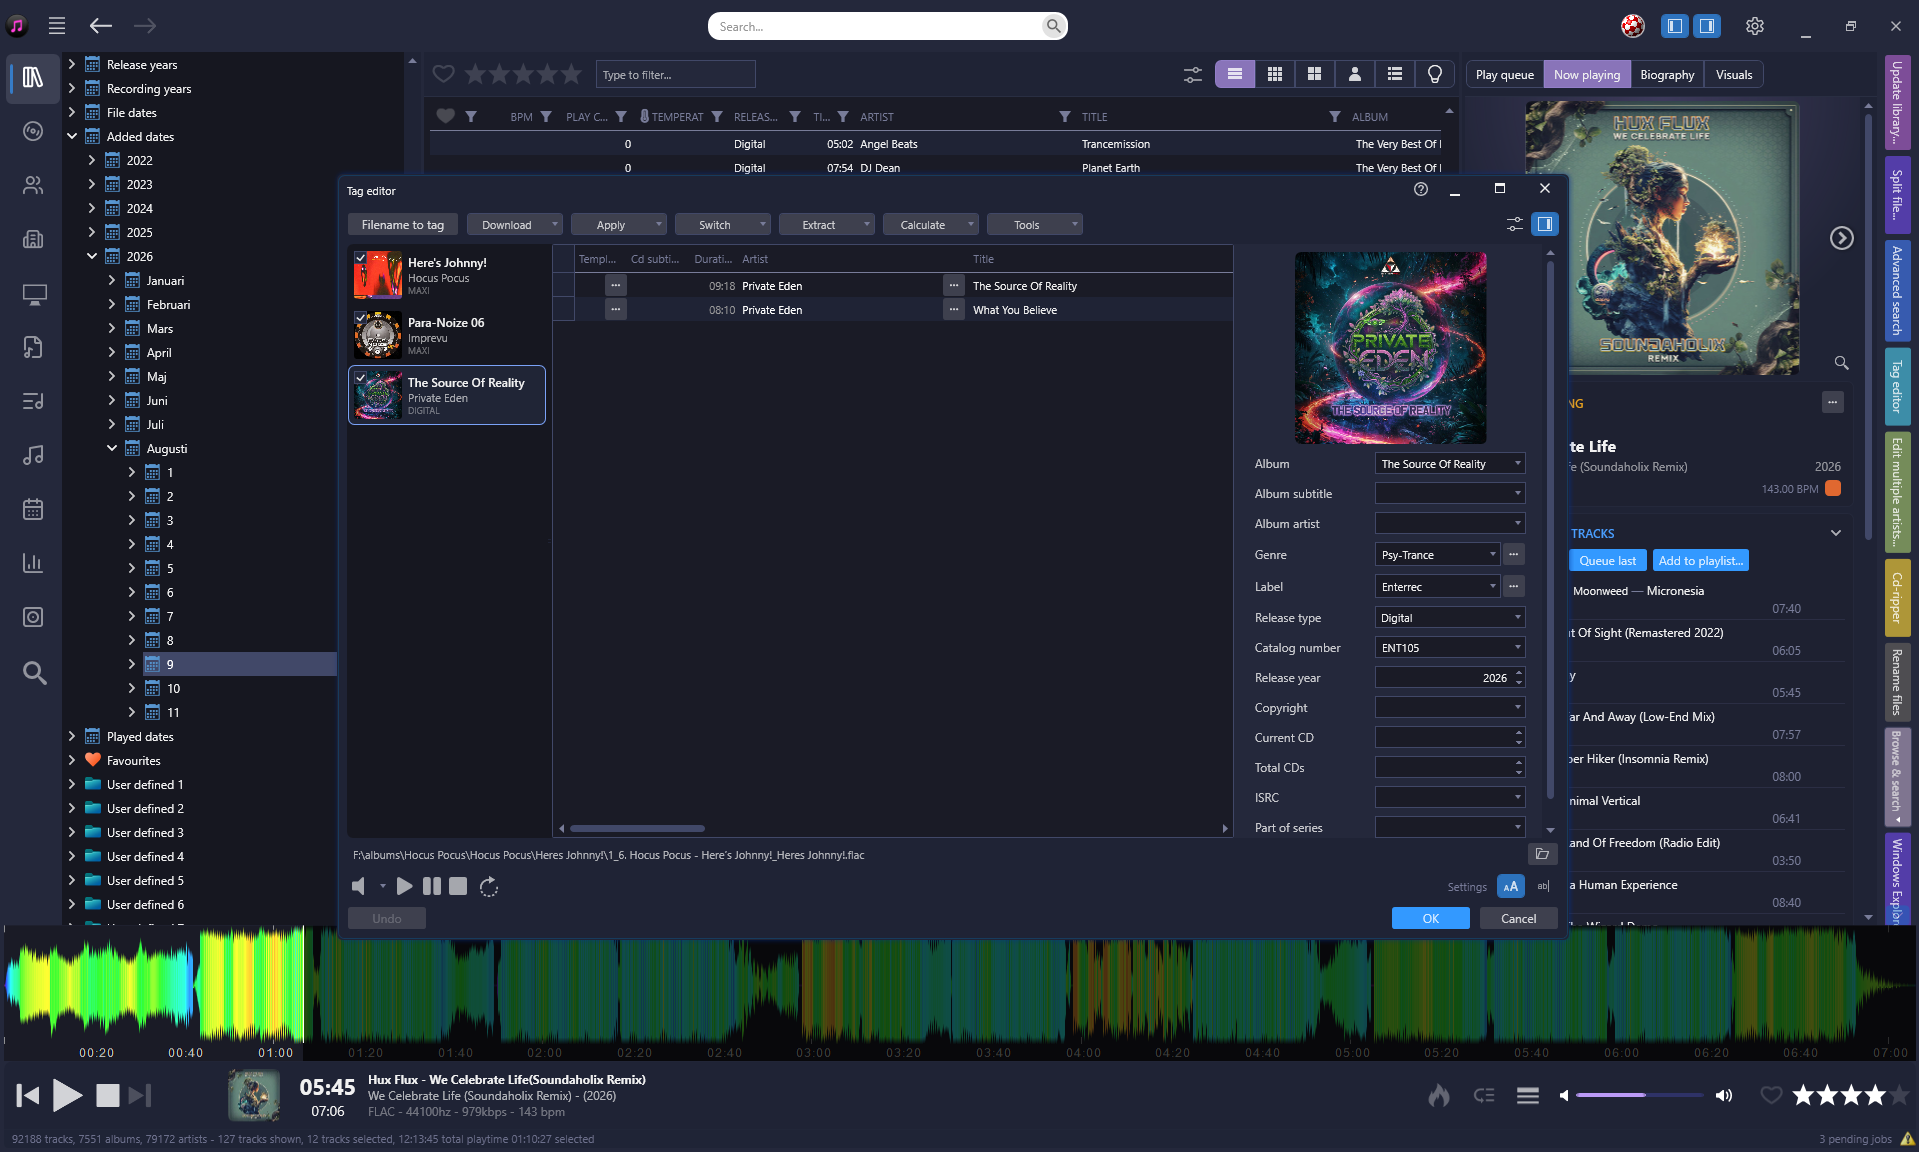Switch track browser to grid view
Image resolution: width=1919 pixels, height=1152 pixels.
tap(1274, 74)
